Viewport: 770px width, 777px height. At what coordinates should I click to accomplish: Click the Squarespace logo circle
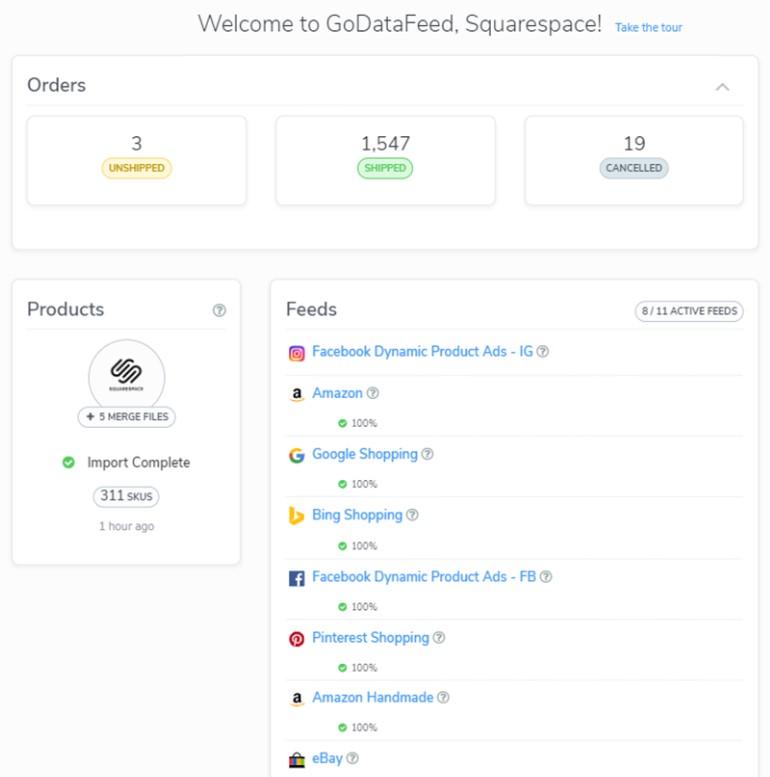click(126, 374)
